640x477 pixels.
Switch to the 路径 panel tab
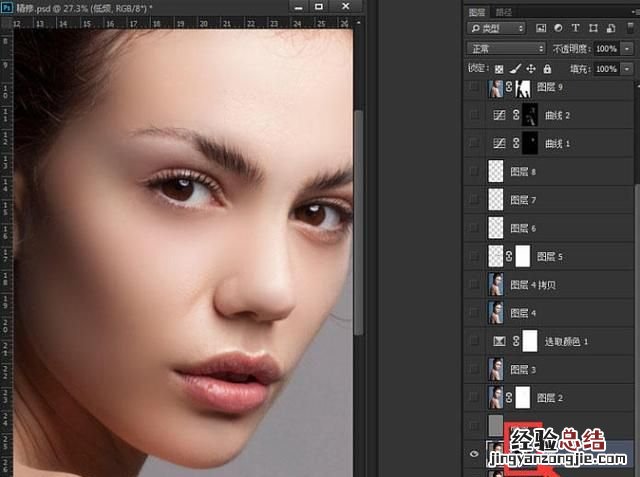point(504,11)
